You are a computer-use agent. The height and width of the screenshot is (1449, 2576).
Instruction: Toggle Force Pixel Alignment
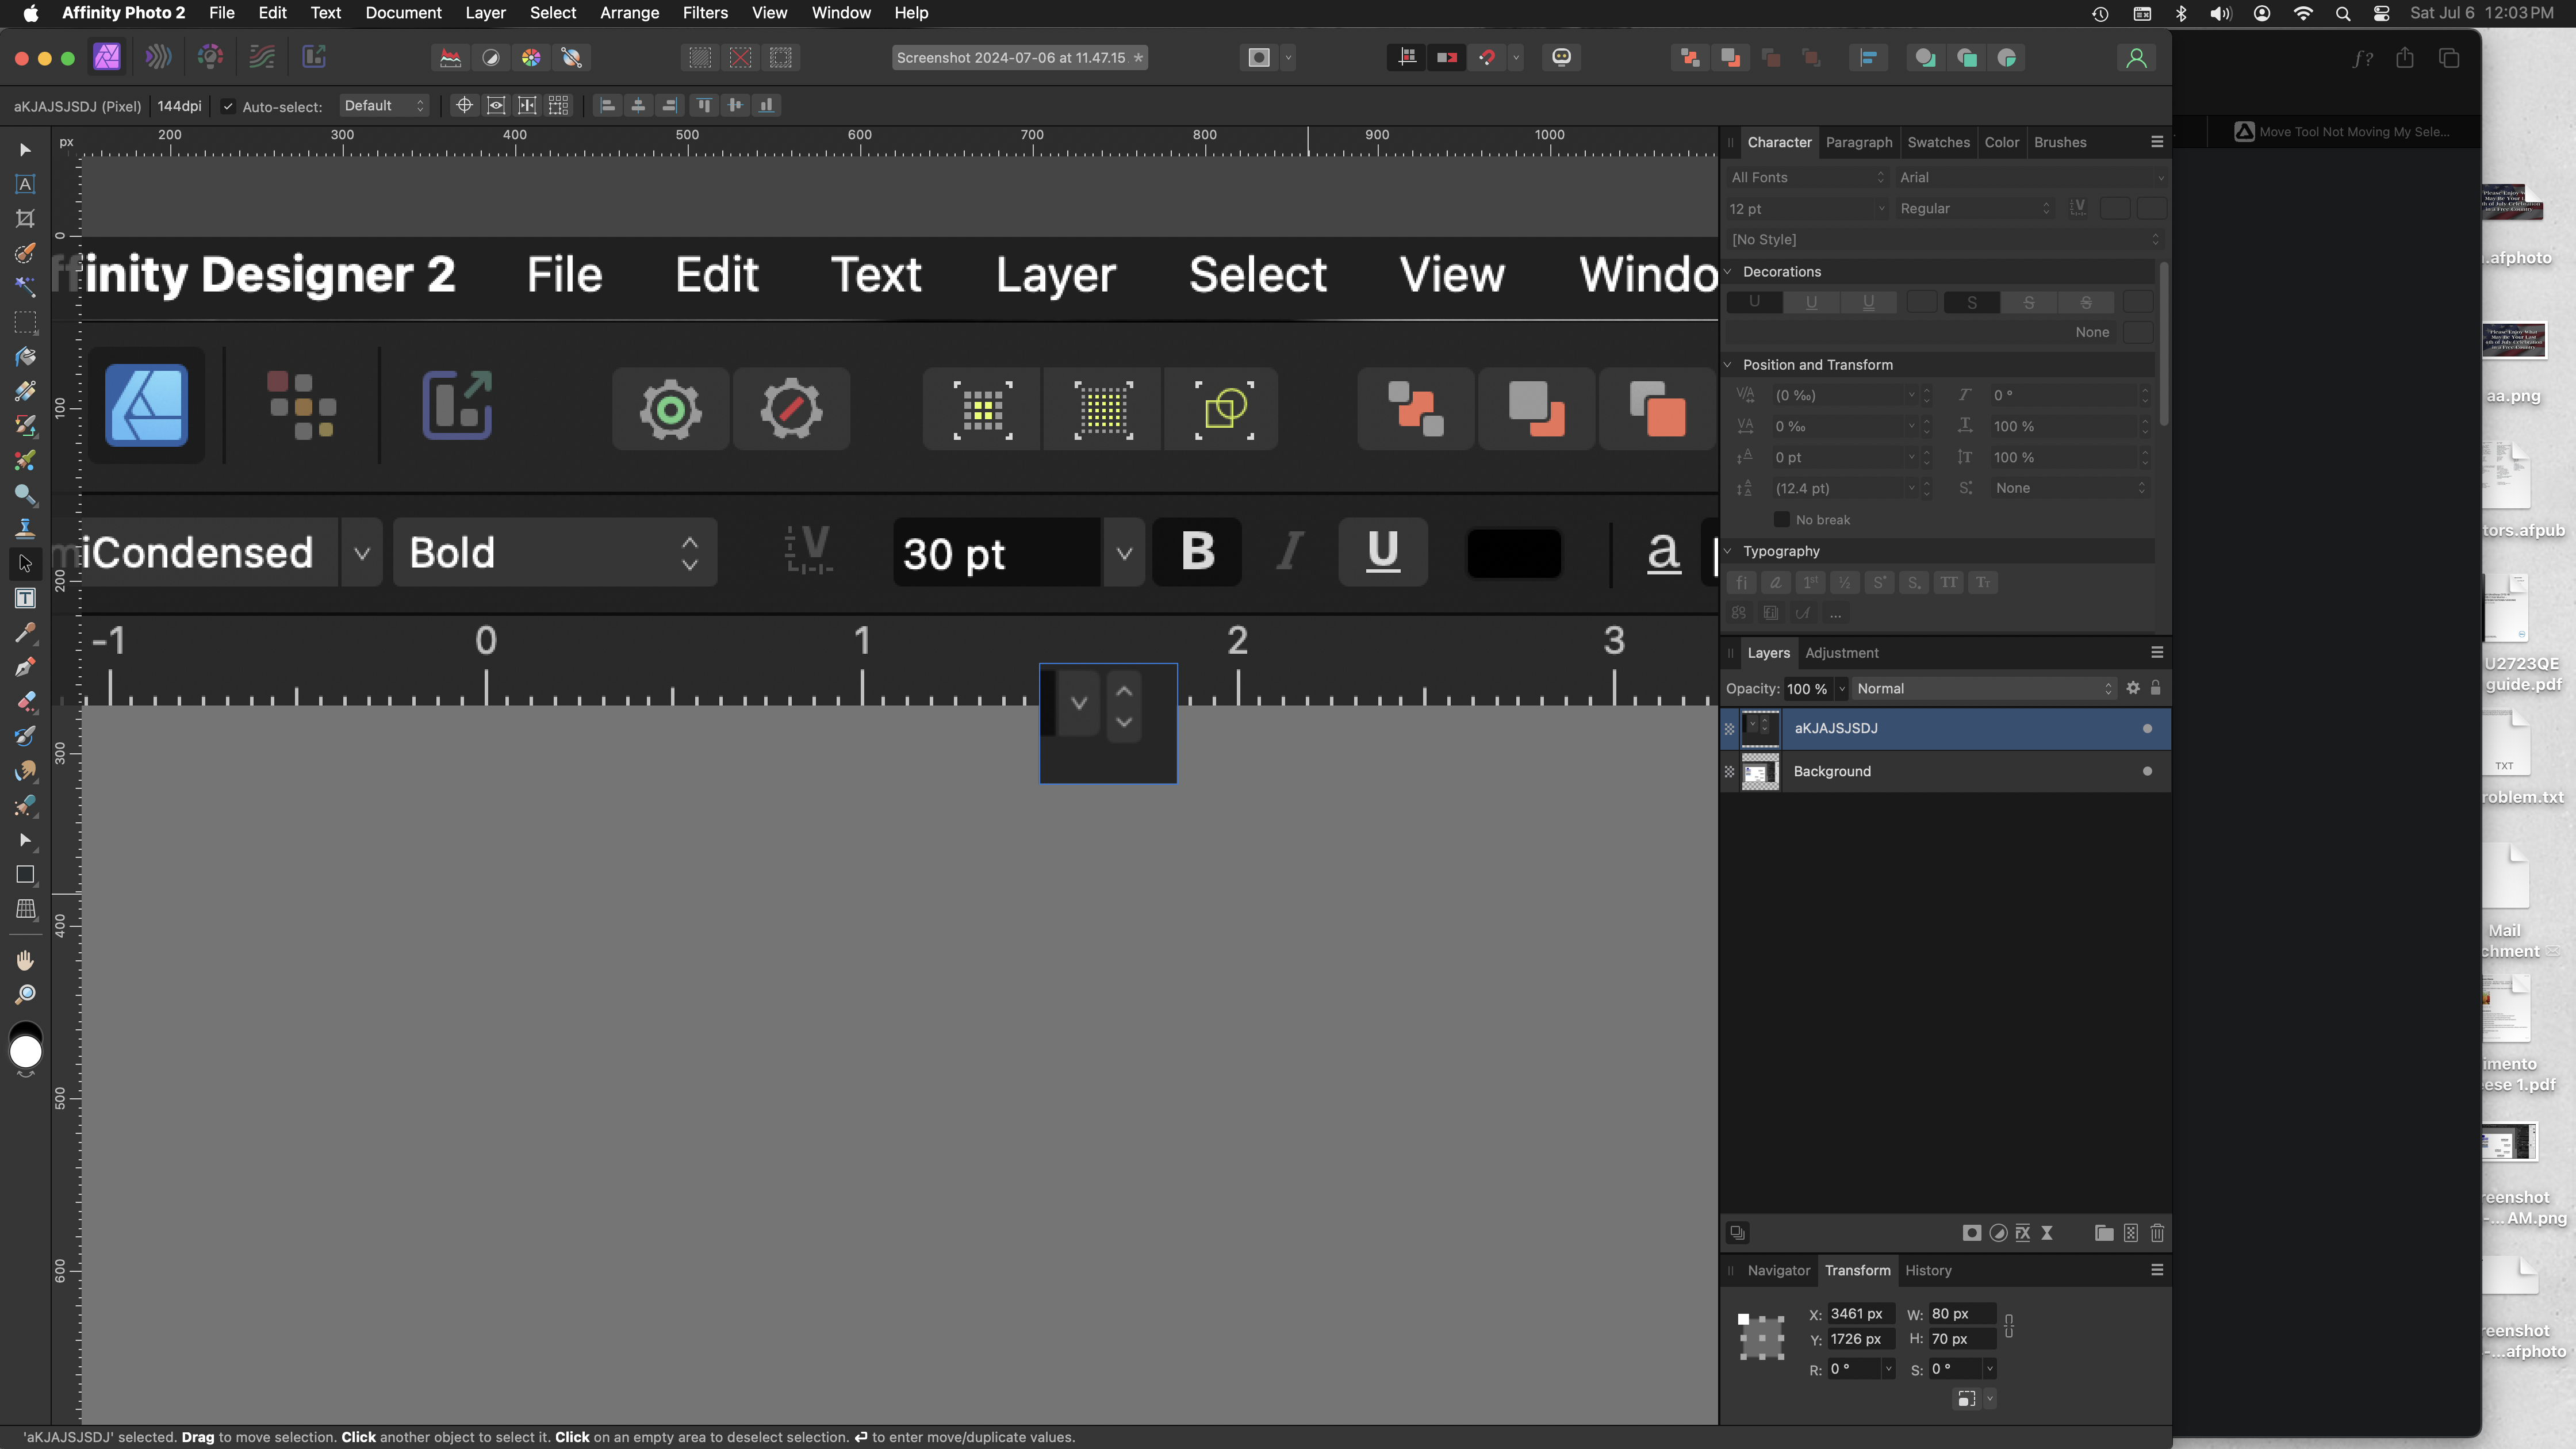(1407, 58)
